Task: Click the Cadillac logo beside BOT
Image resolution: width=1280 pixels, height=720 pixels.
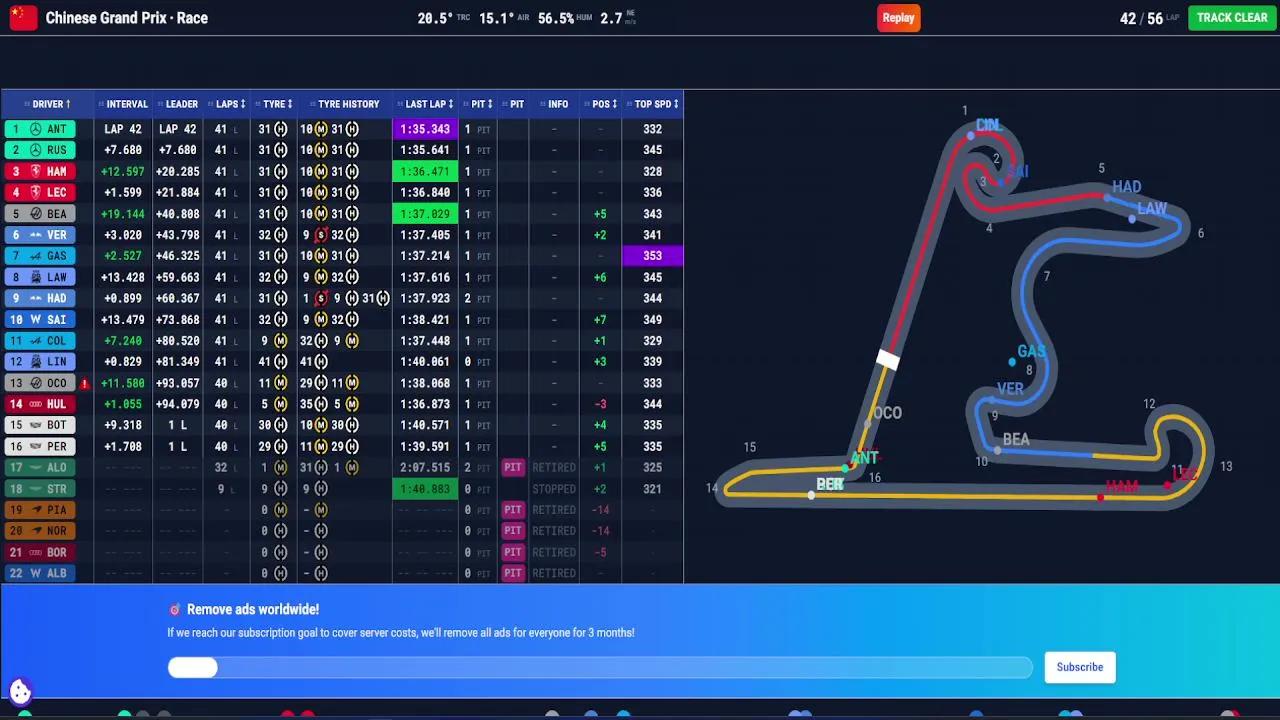Action: (35, 425)
